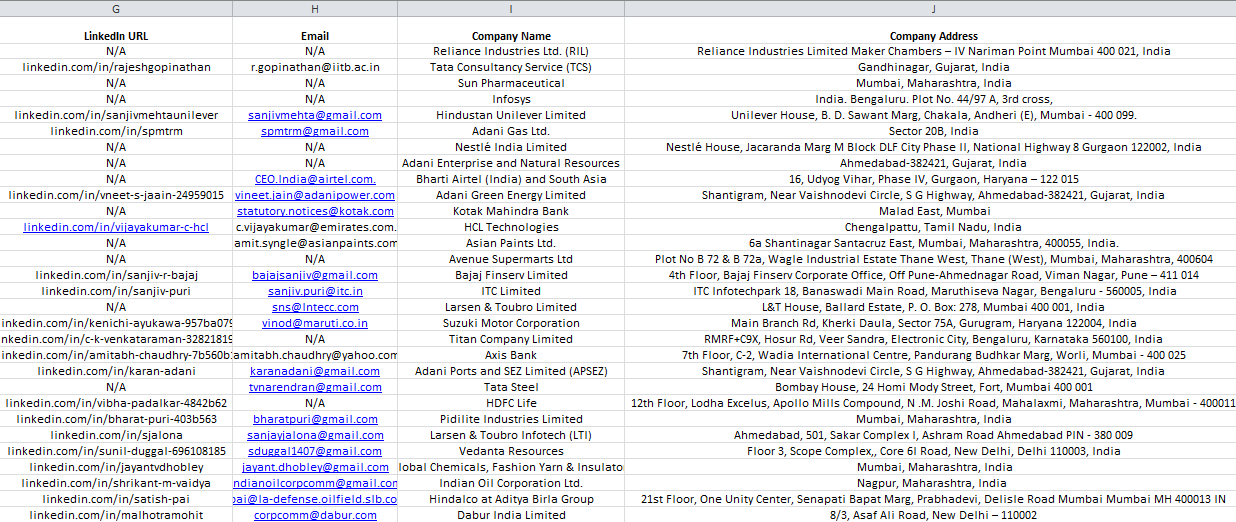Select Sector 20B, India address cell
The height and width of the screenshot is (522, 1236).
click(930, 131)
